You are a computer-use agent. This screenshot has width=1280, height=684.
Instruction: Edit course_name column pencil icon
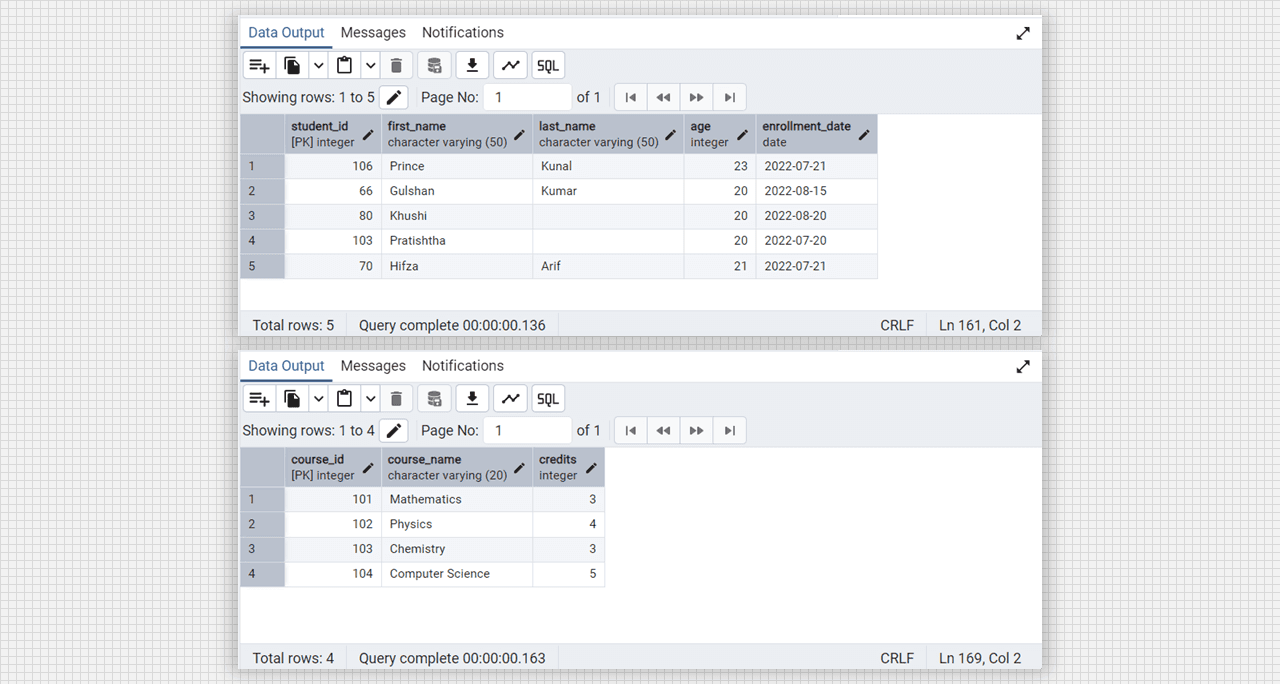519,467
